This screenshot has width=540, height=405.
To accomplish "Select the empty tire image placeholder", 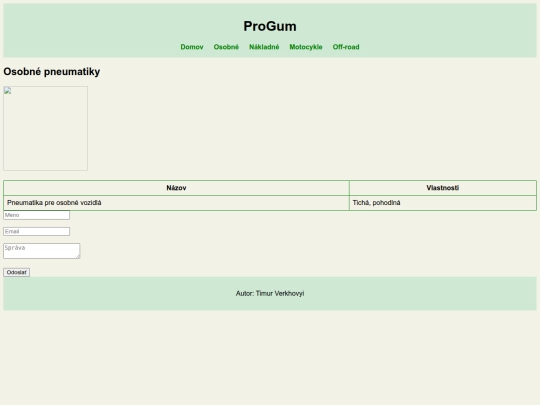I will 45,128.
